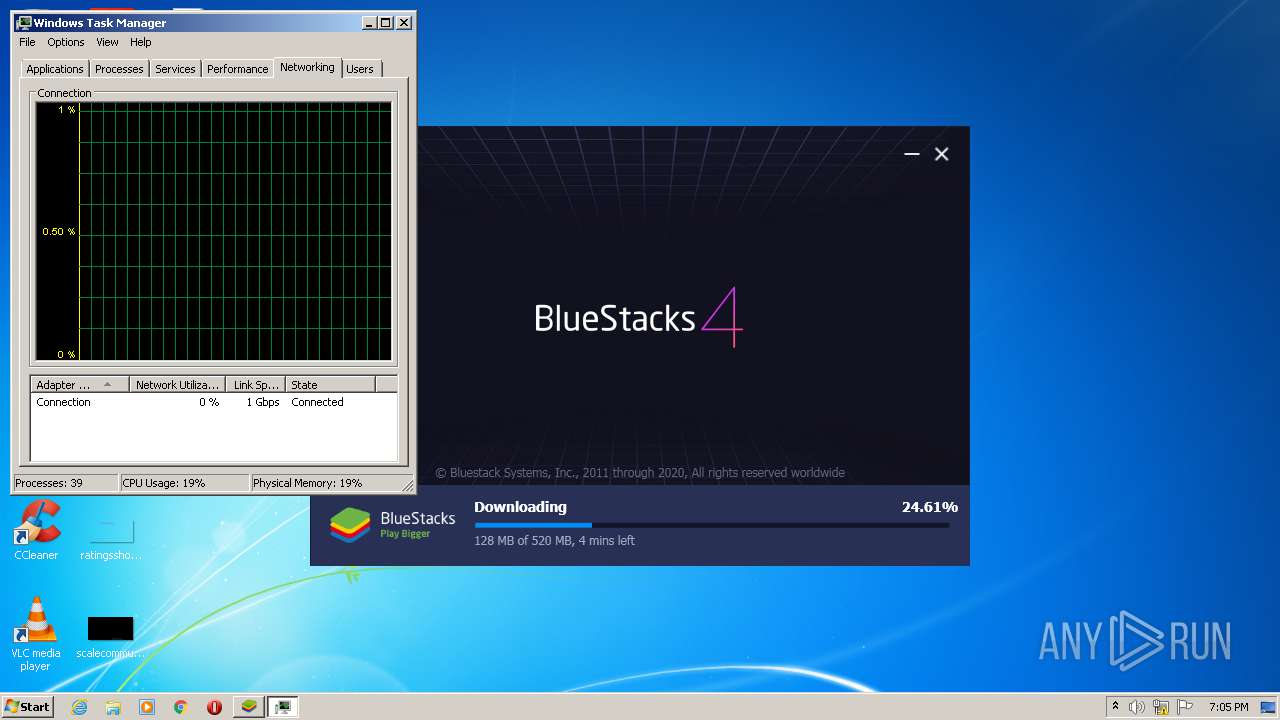The image size is (1280, 720).
Task: Sort by State column header
Action: (330, 384)
